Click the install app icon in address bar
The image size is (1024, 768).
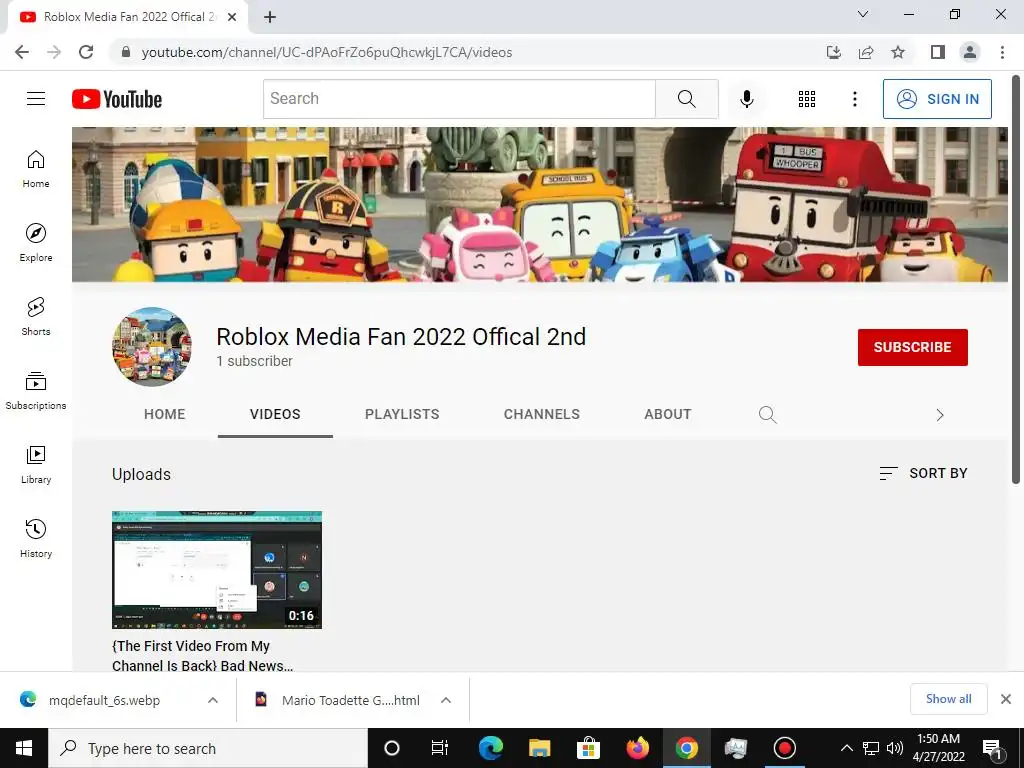click(833, 52)
